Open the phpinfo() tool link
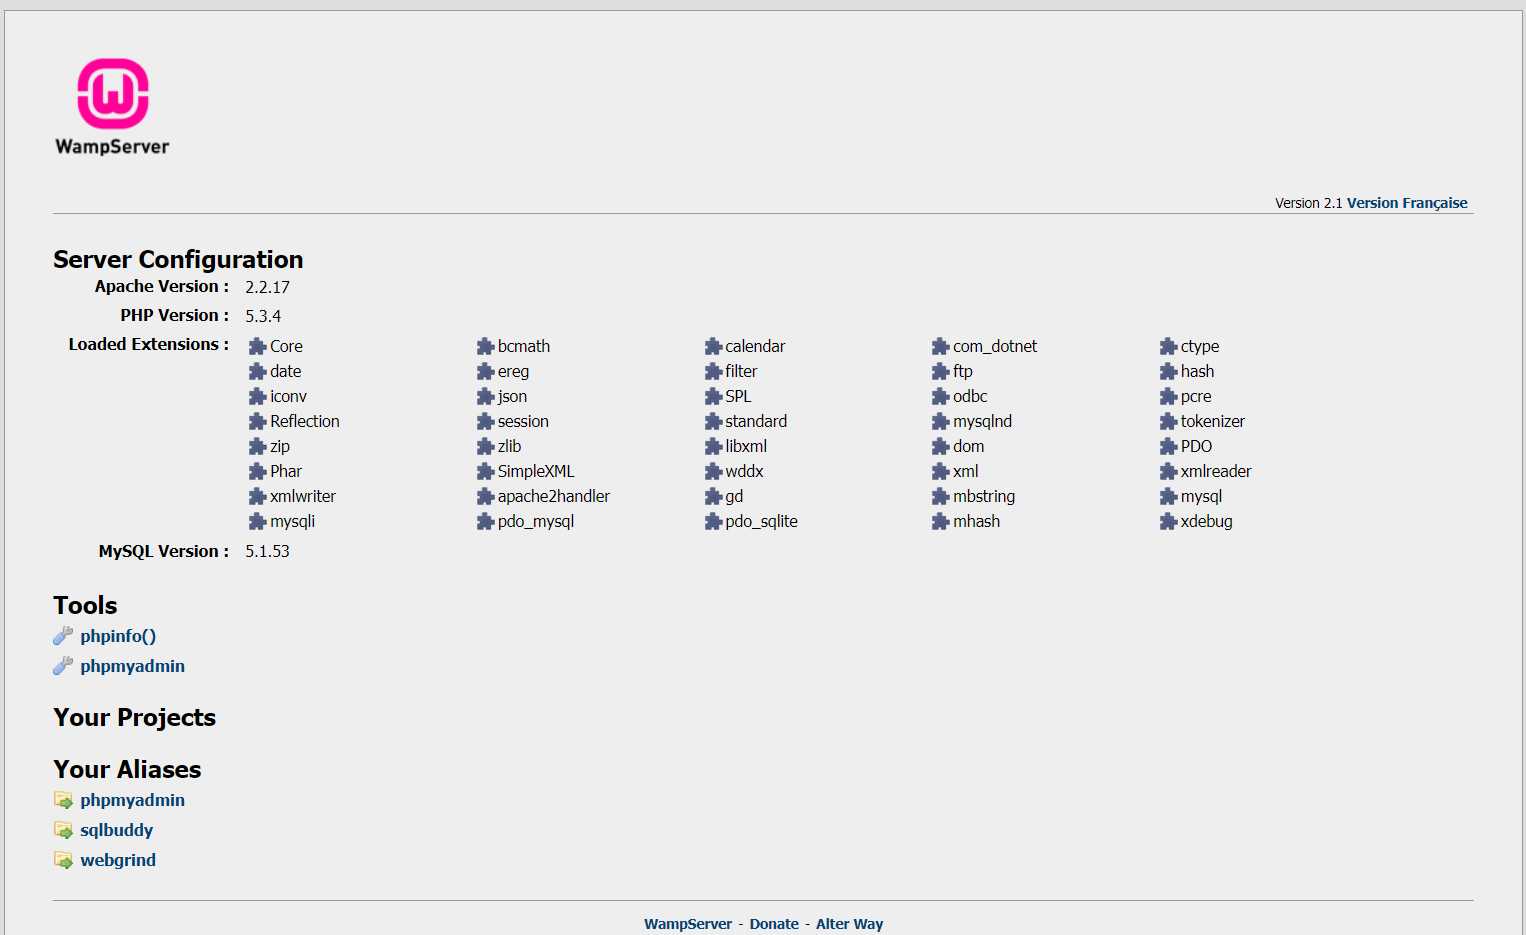The image size is (1526, 935). pyautogui.click(x=118, y=636)
